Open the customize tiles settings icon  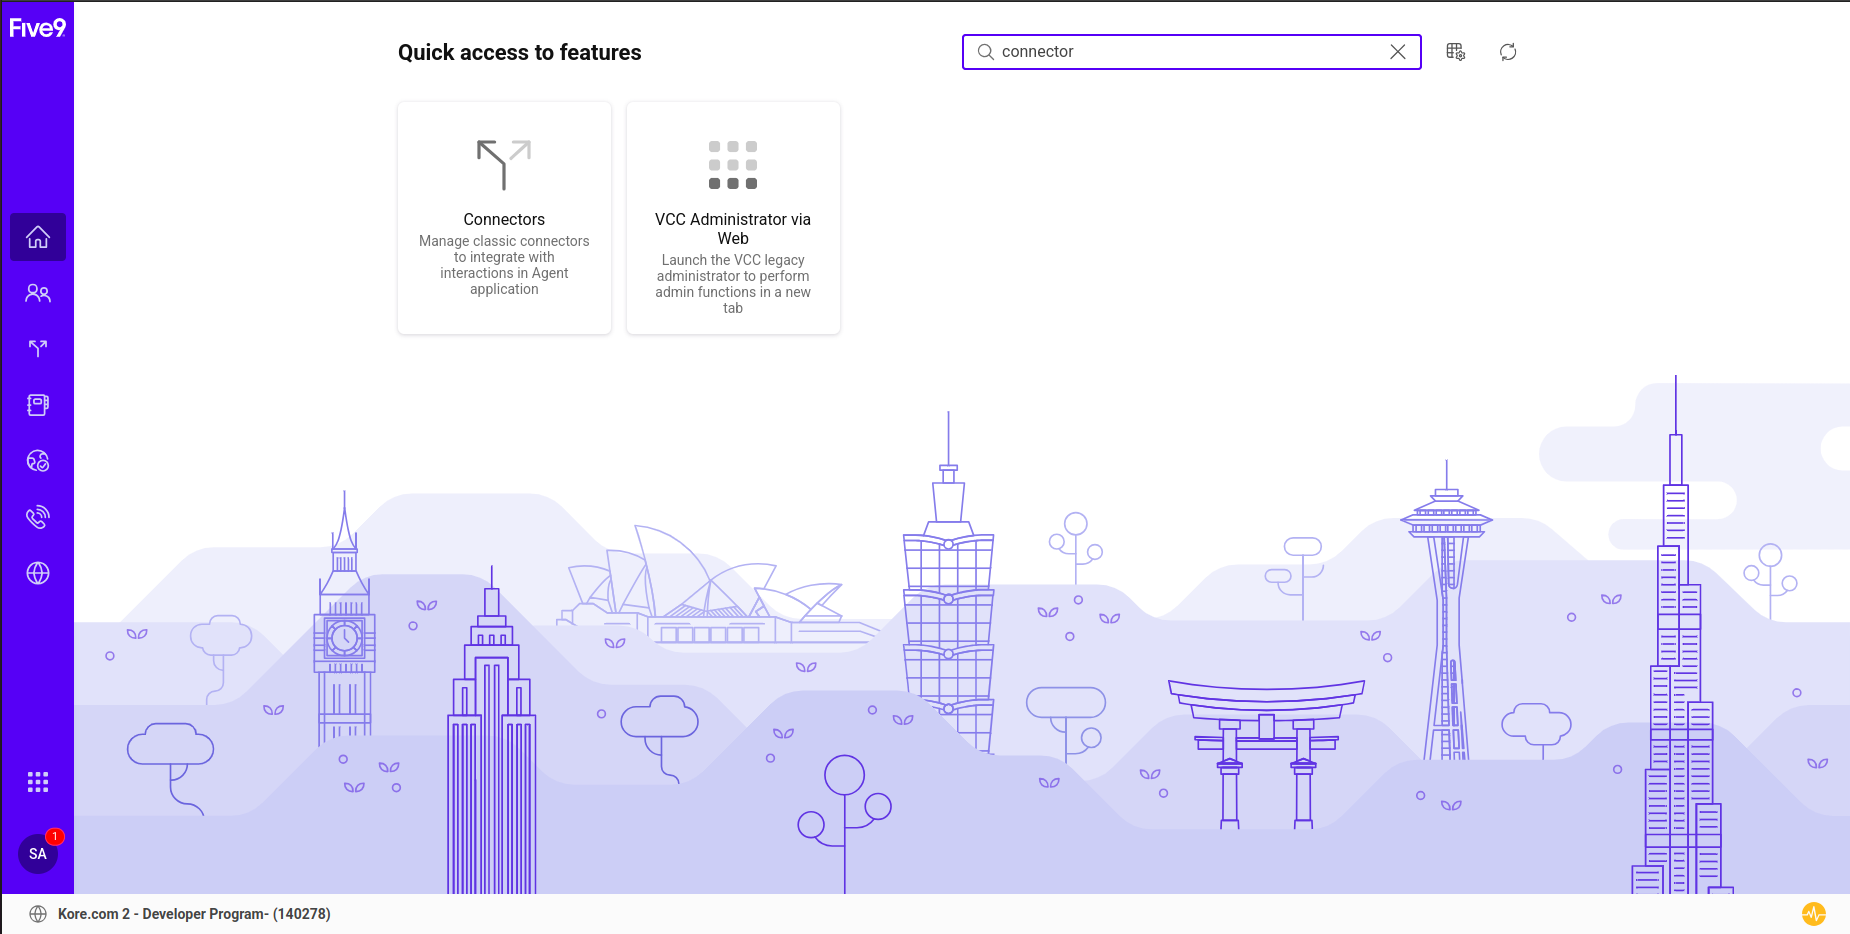1456,52
